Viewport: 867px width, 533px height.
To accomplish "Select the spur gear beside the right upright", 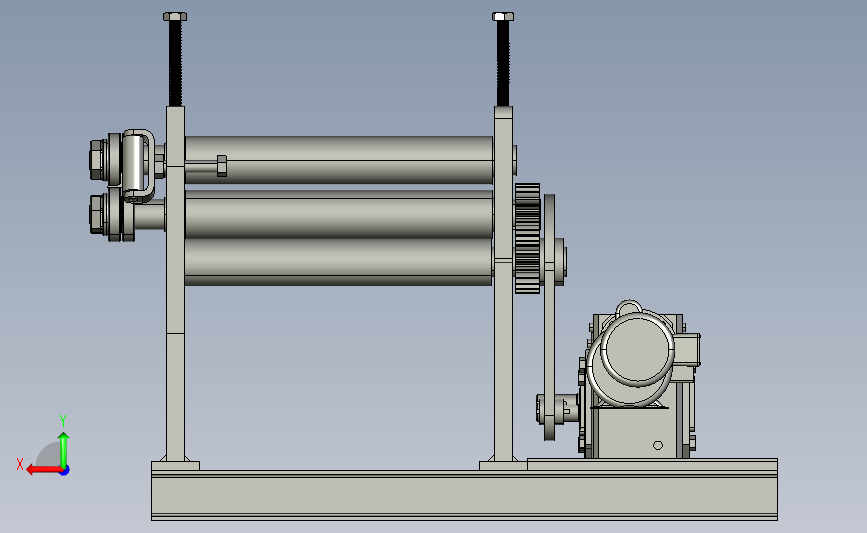I will (x=527, y=238).
